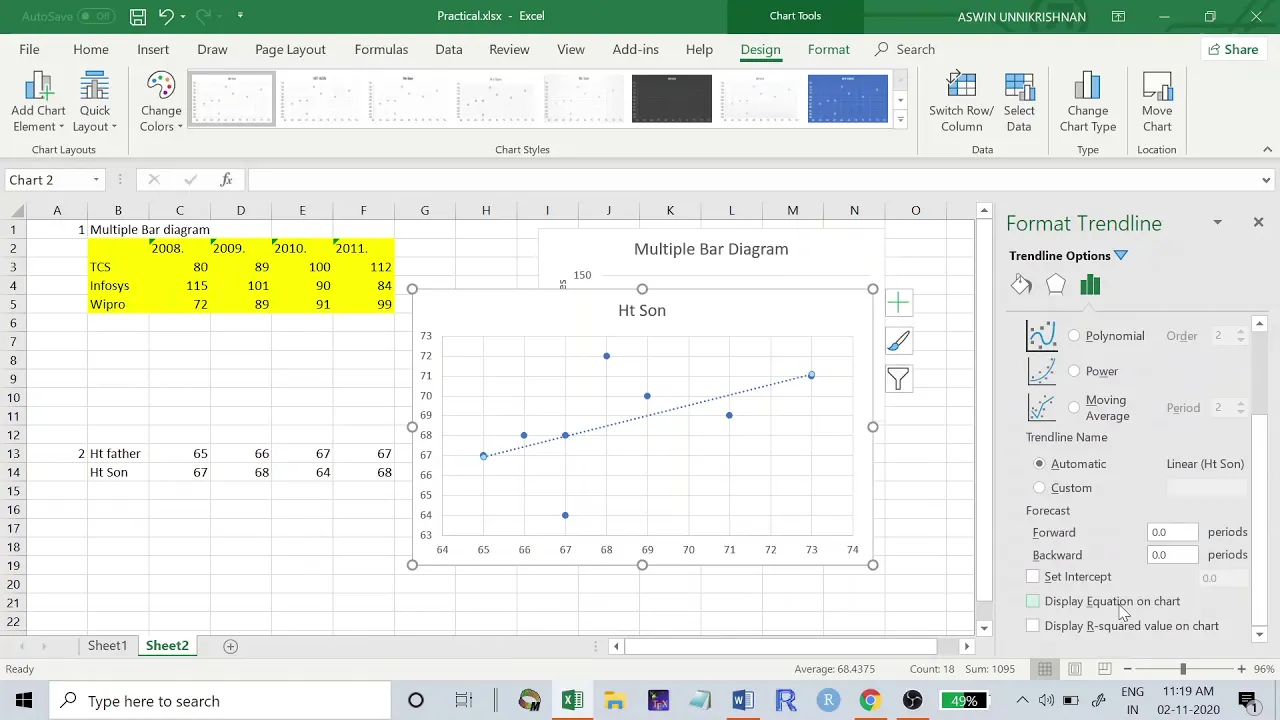1280x720 pixels.
Task: Open File Explorer from taskbar
Action: coord(614,700)
